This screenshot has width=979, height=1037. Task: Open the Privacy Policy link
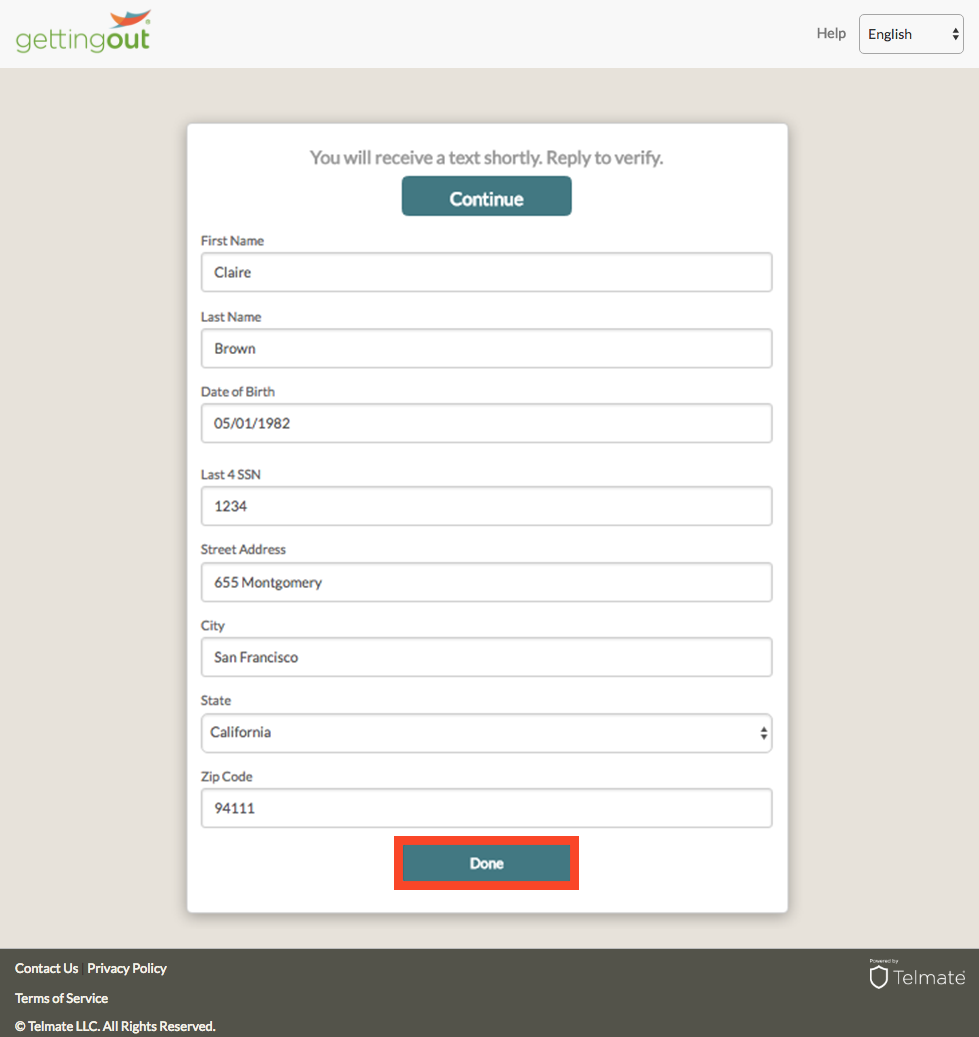(127, 968)
